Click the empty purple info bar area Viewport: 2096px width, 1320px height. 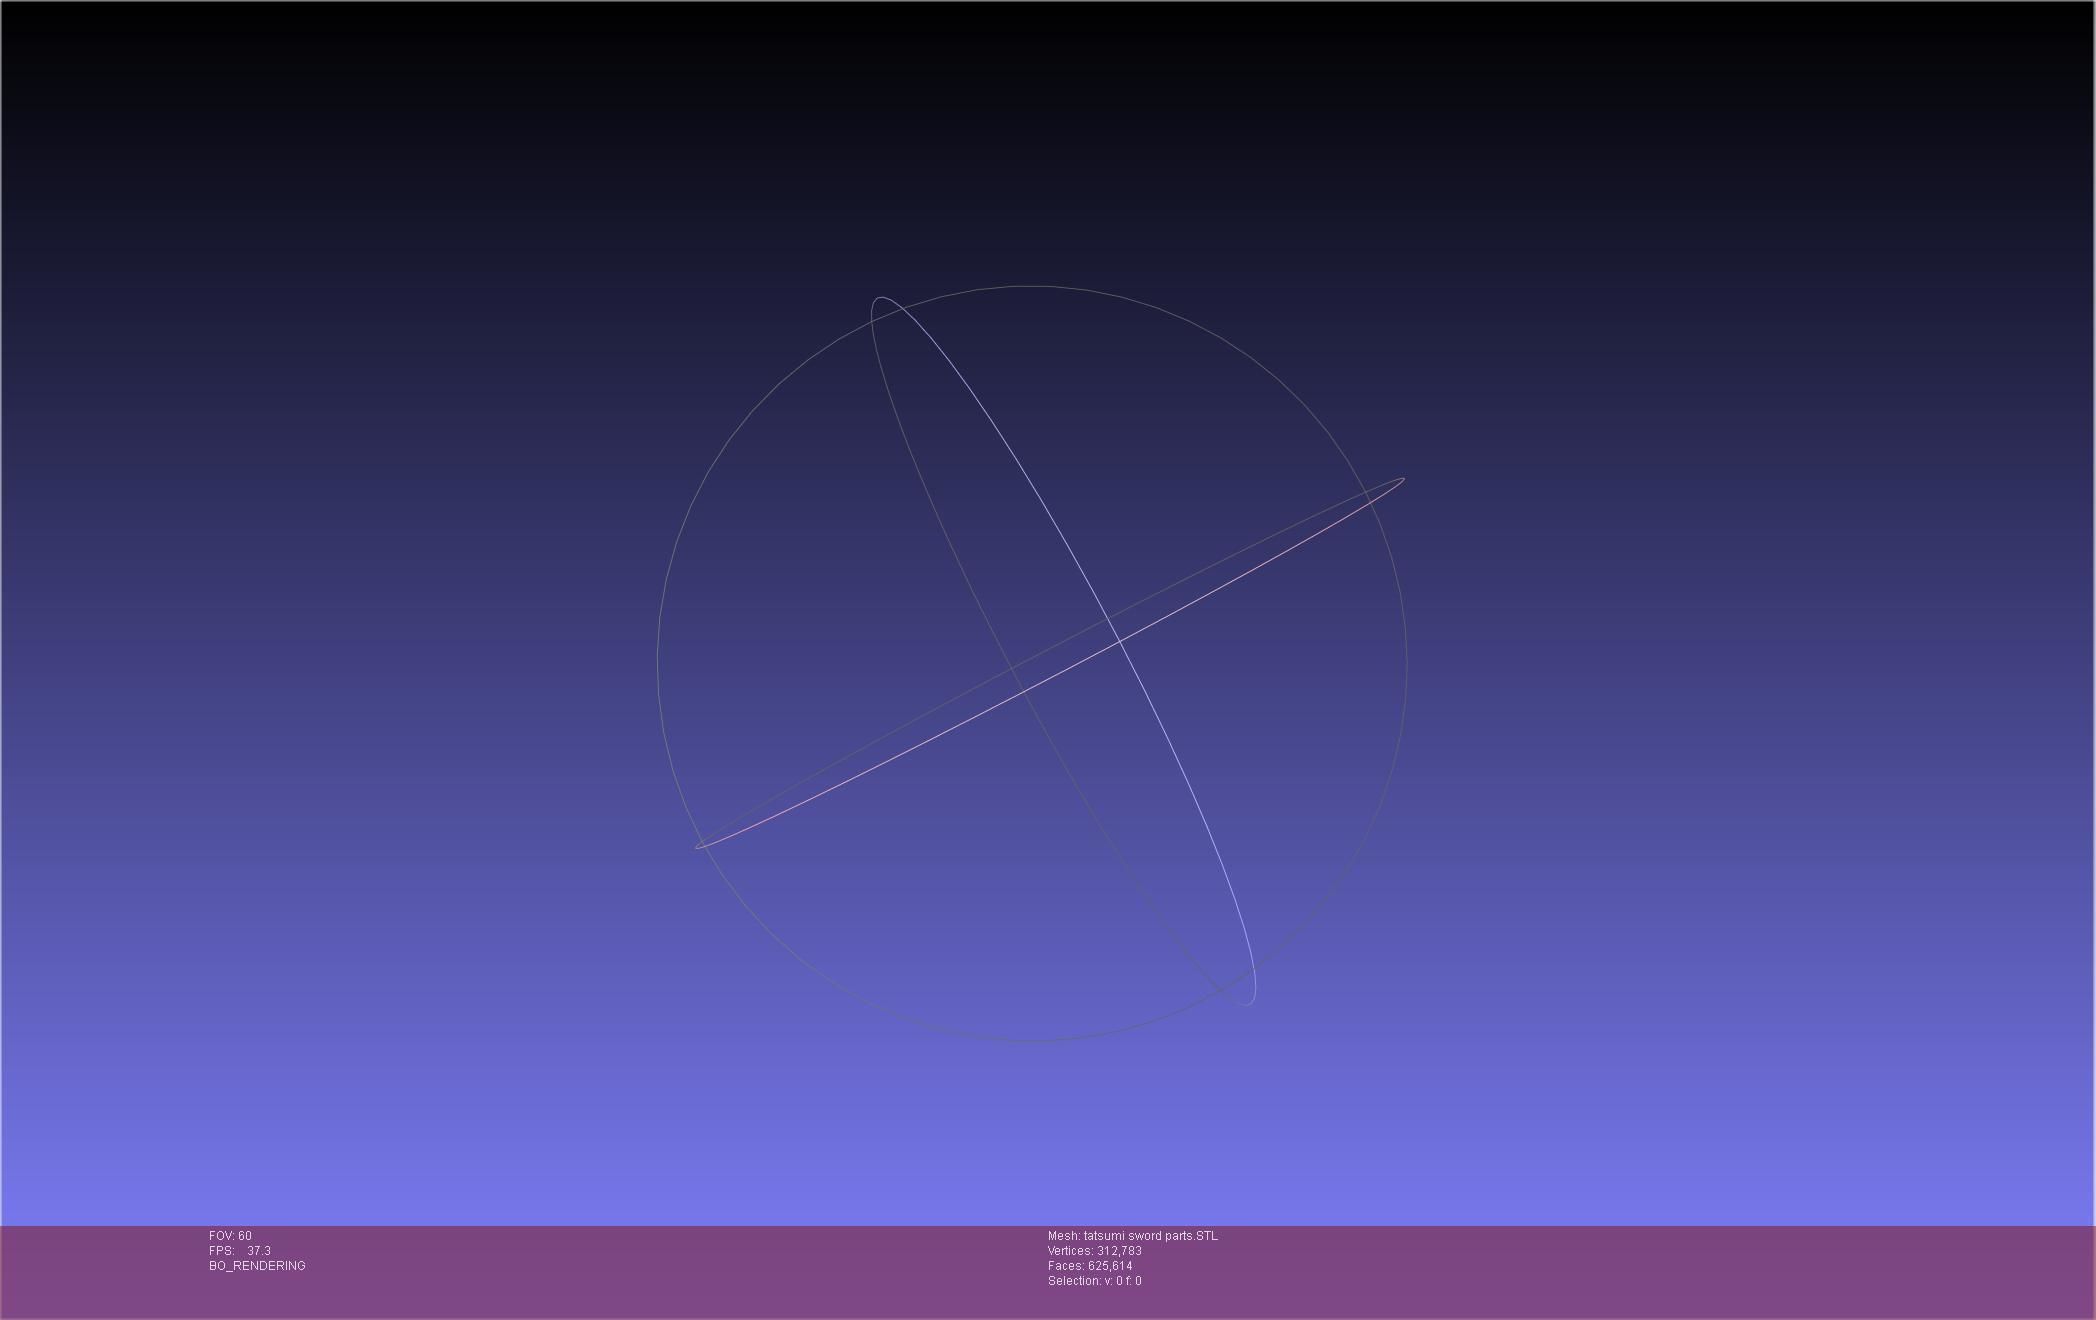click(x=1600, y=1270)
